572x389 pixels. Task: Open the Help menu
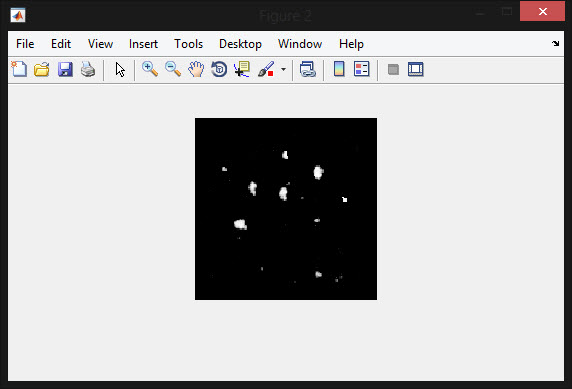tap(351, 44)
